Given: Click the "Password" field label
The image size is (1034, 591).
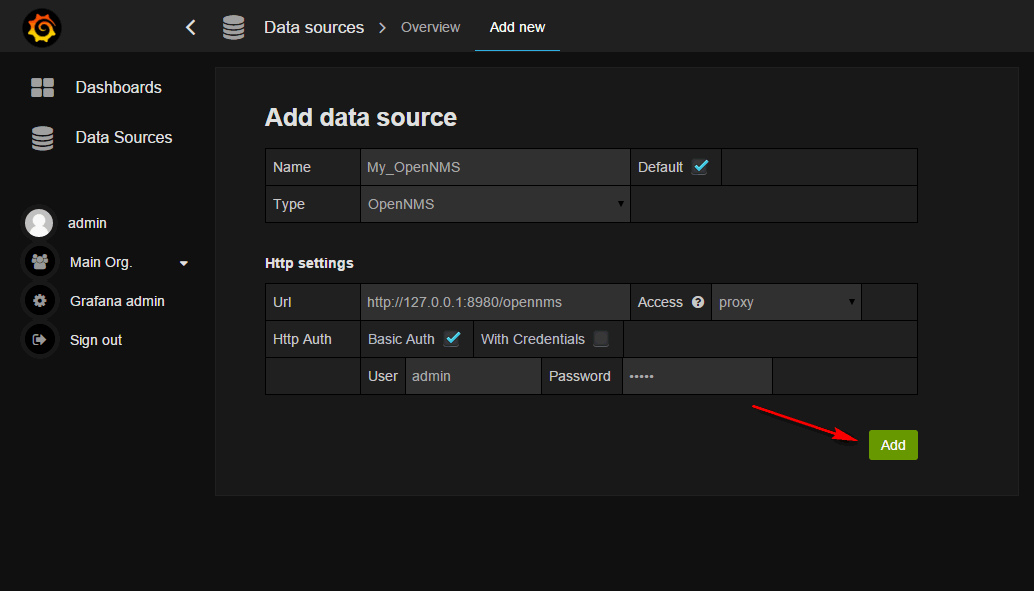Looking at the screenshot, I should 580,376.
